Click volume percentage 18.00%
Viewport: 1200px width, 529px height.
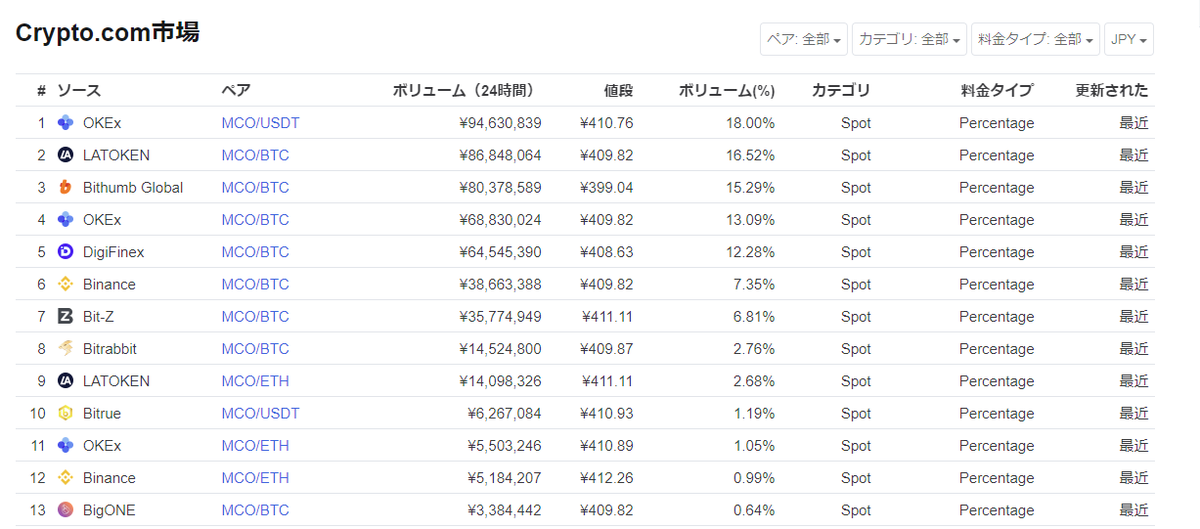(750, 123)
